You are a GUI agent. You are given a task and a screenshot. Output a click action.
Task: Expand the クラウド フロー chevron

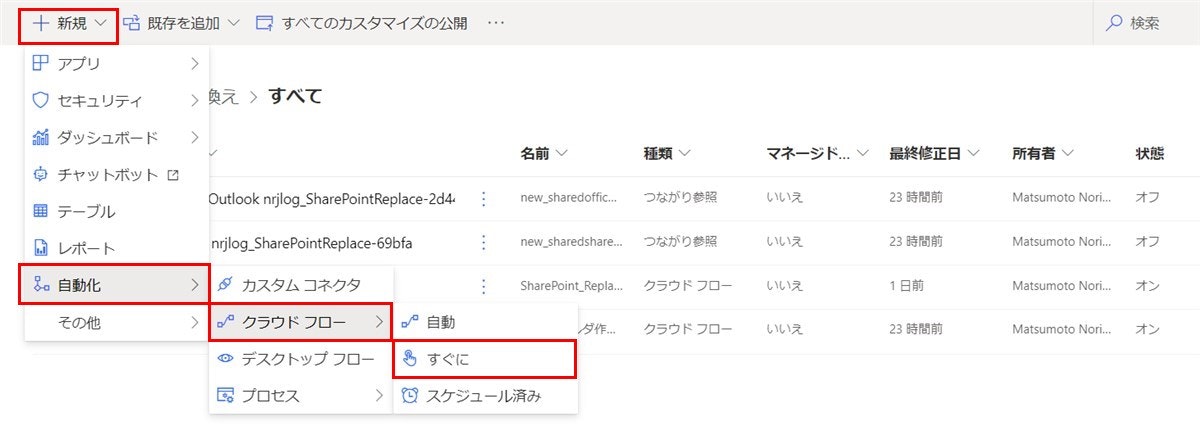tap(378, 322)
